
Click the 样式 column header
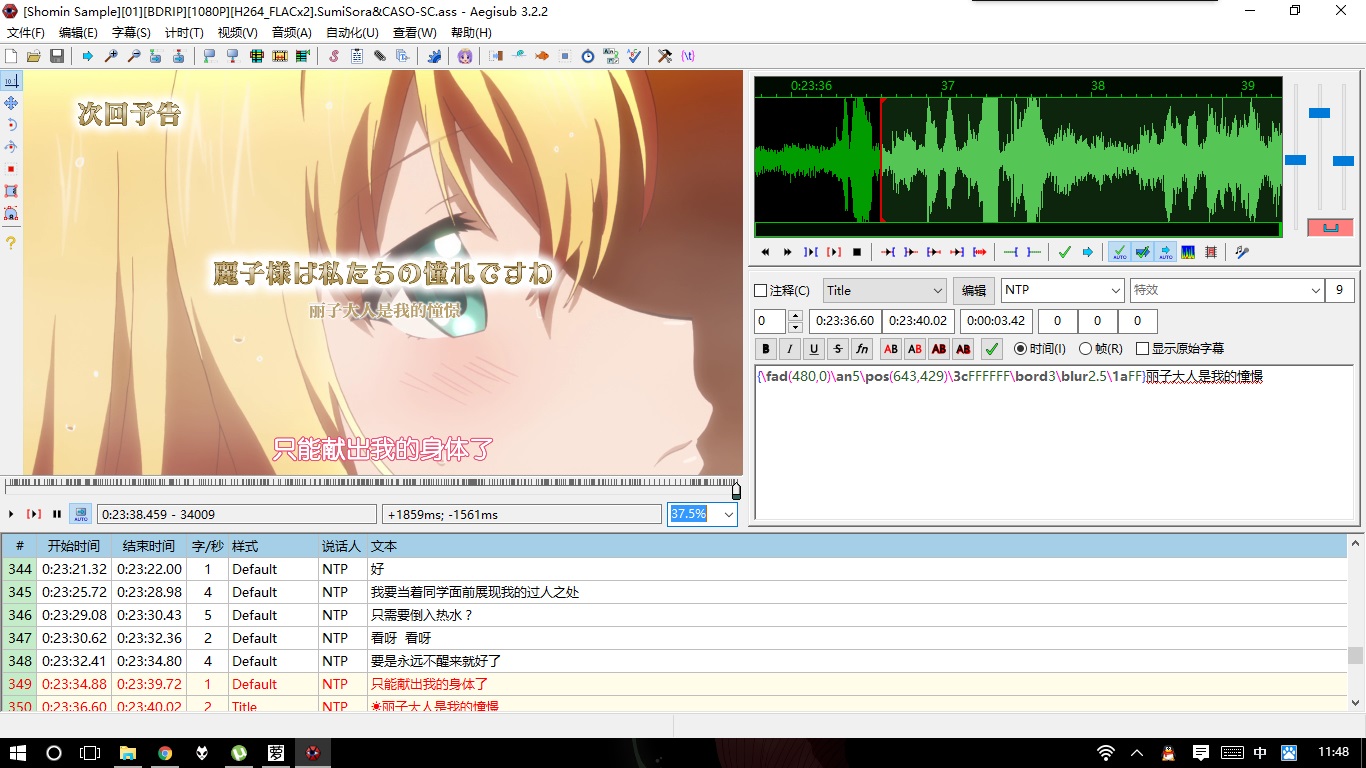(x=273, y=546)
